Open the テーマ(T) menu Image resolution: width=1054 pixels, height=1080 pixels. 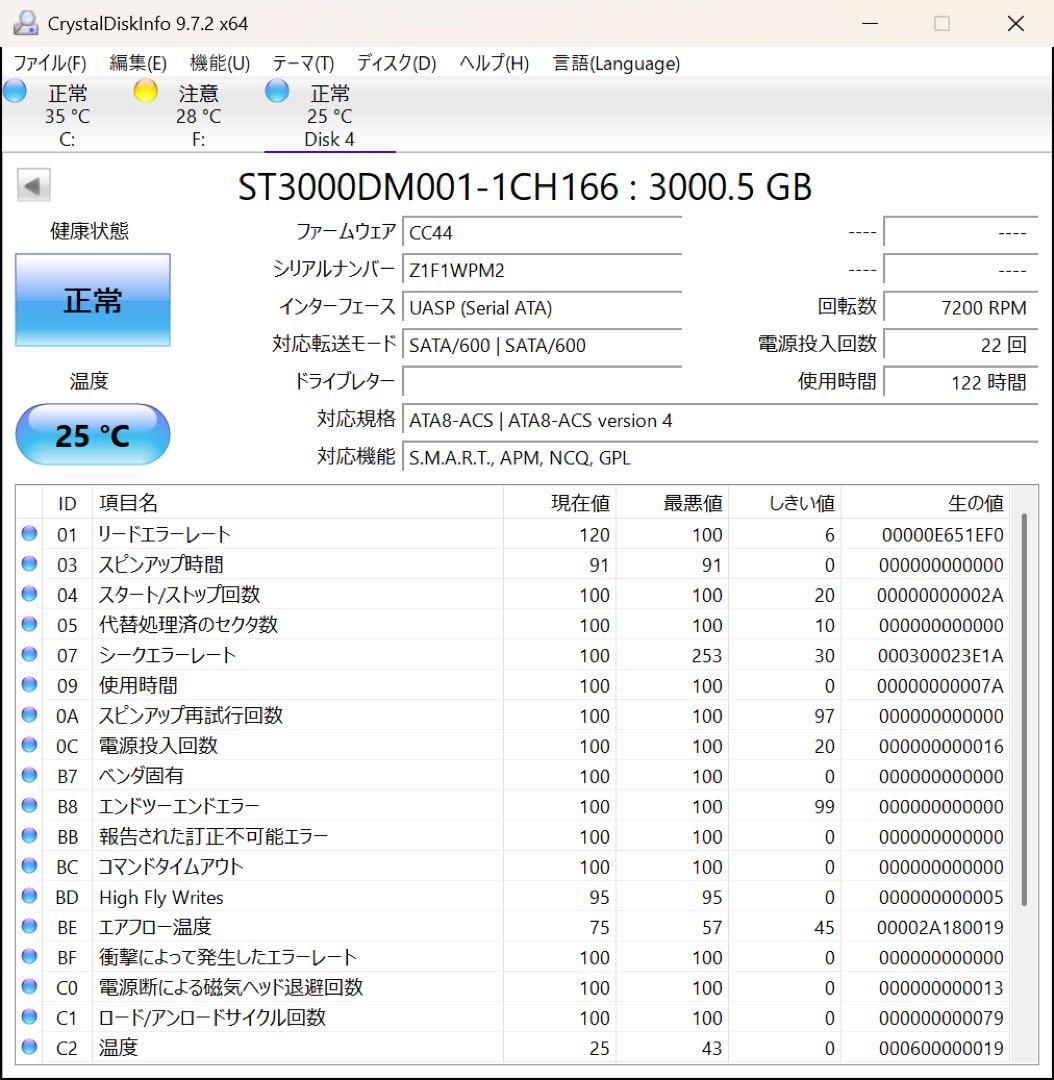pos(303,63)
